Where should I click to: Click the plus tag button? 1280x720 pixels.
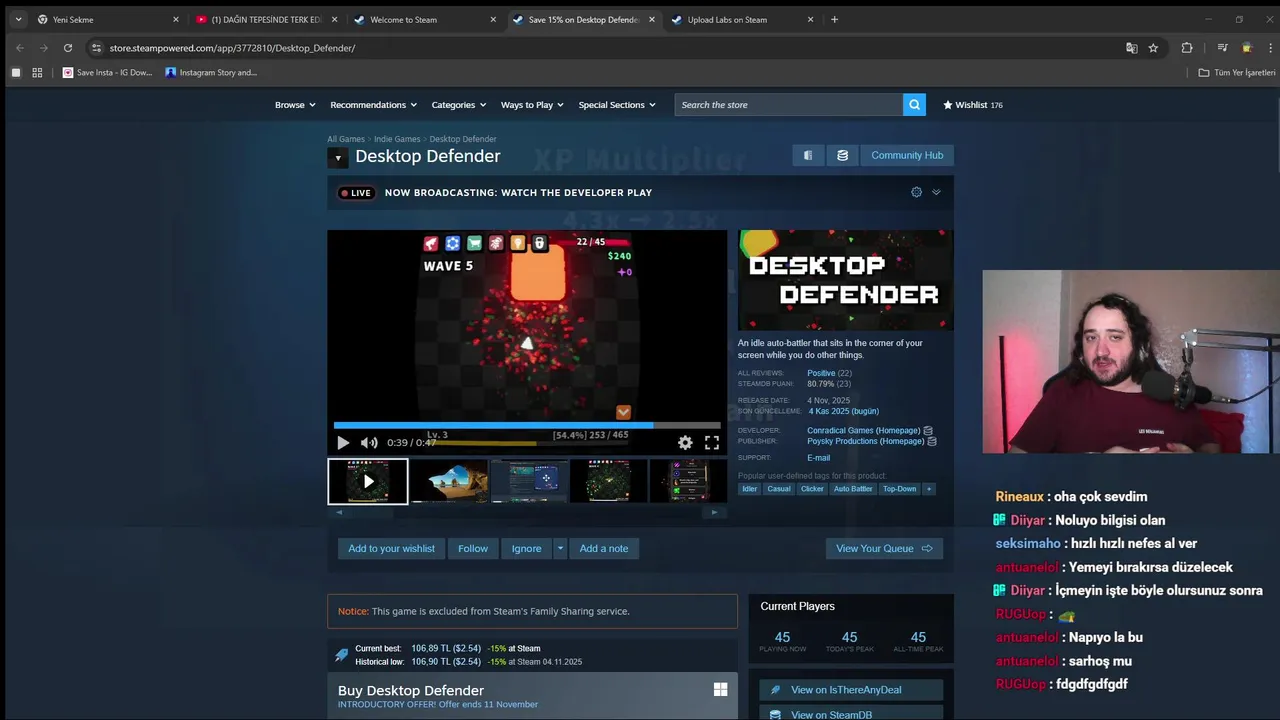click(x=928, y=488)
